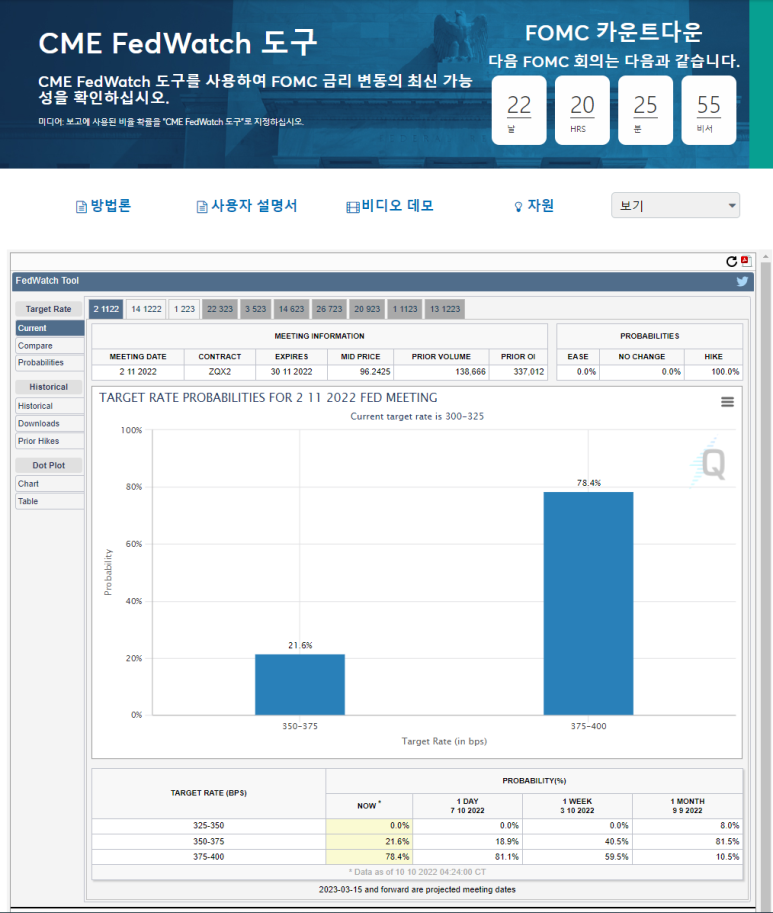Viewport: 773px width, 913px height.
Task: Click the 자원 link
Action: pyautogui.click(x=540, y=206)
